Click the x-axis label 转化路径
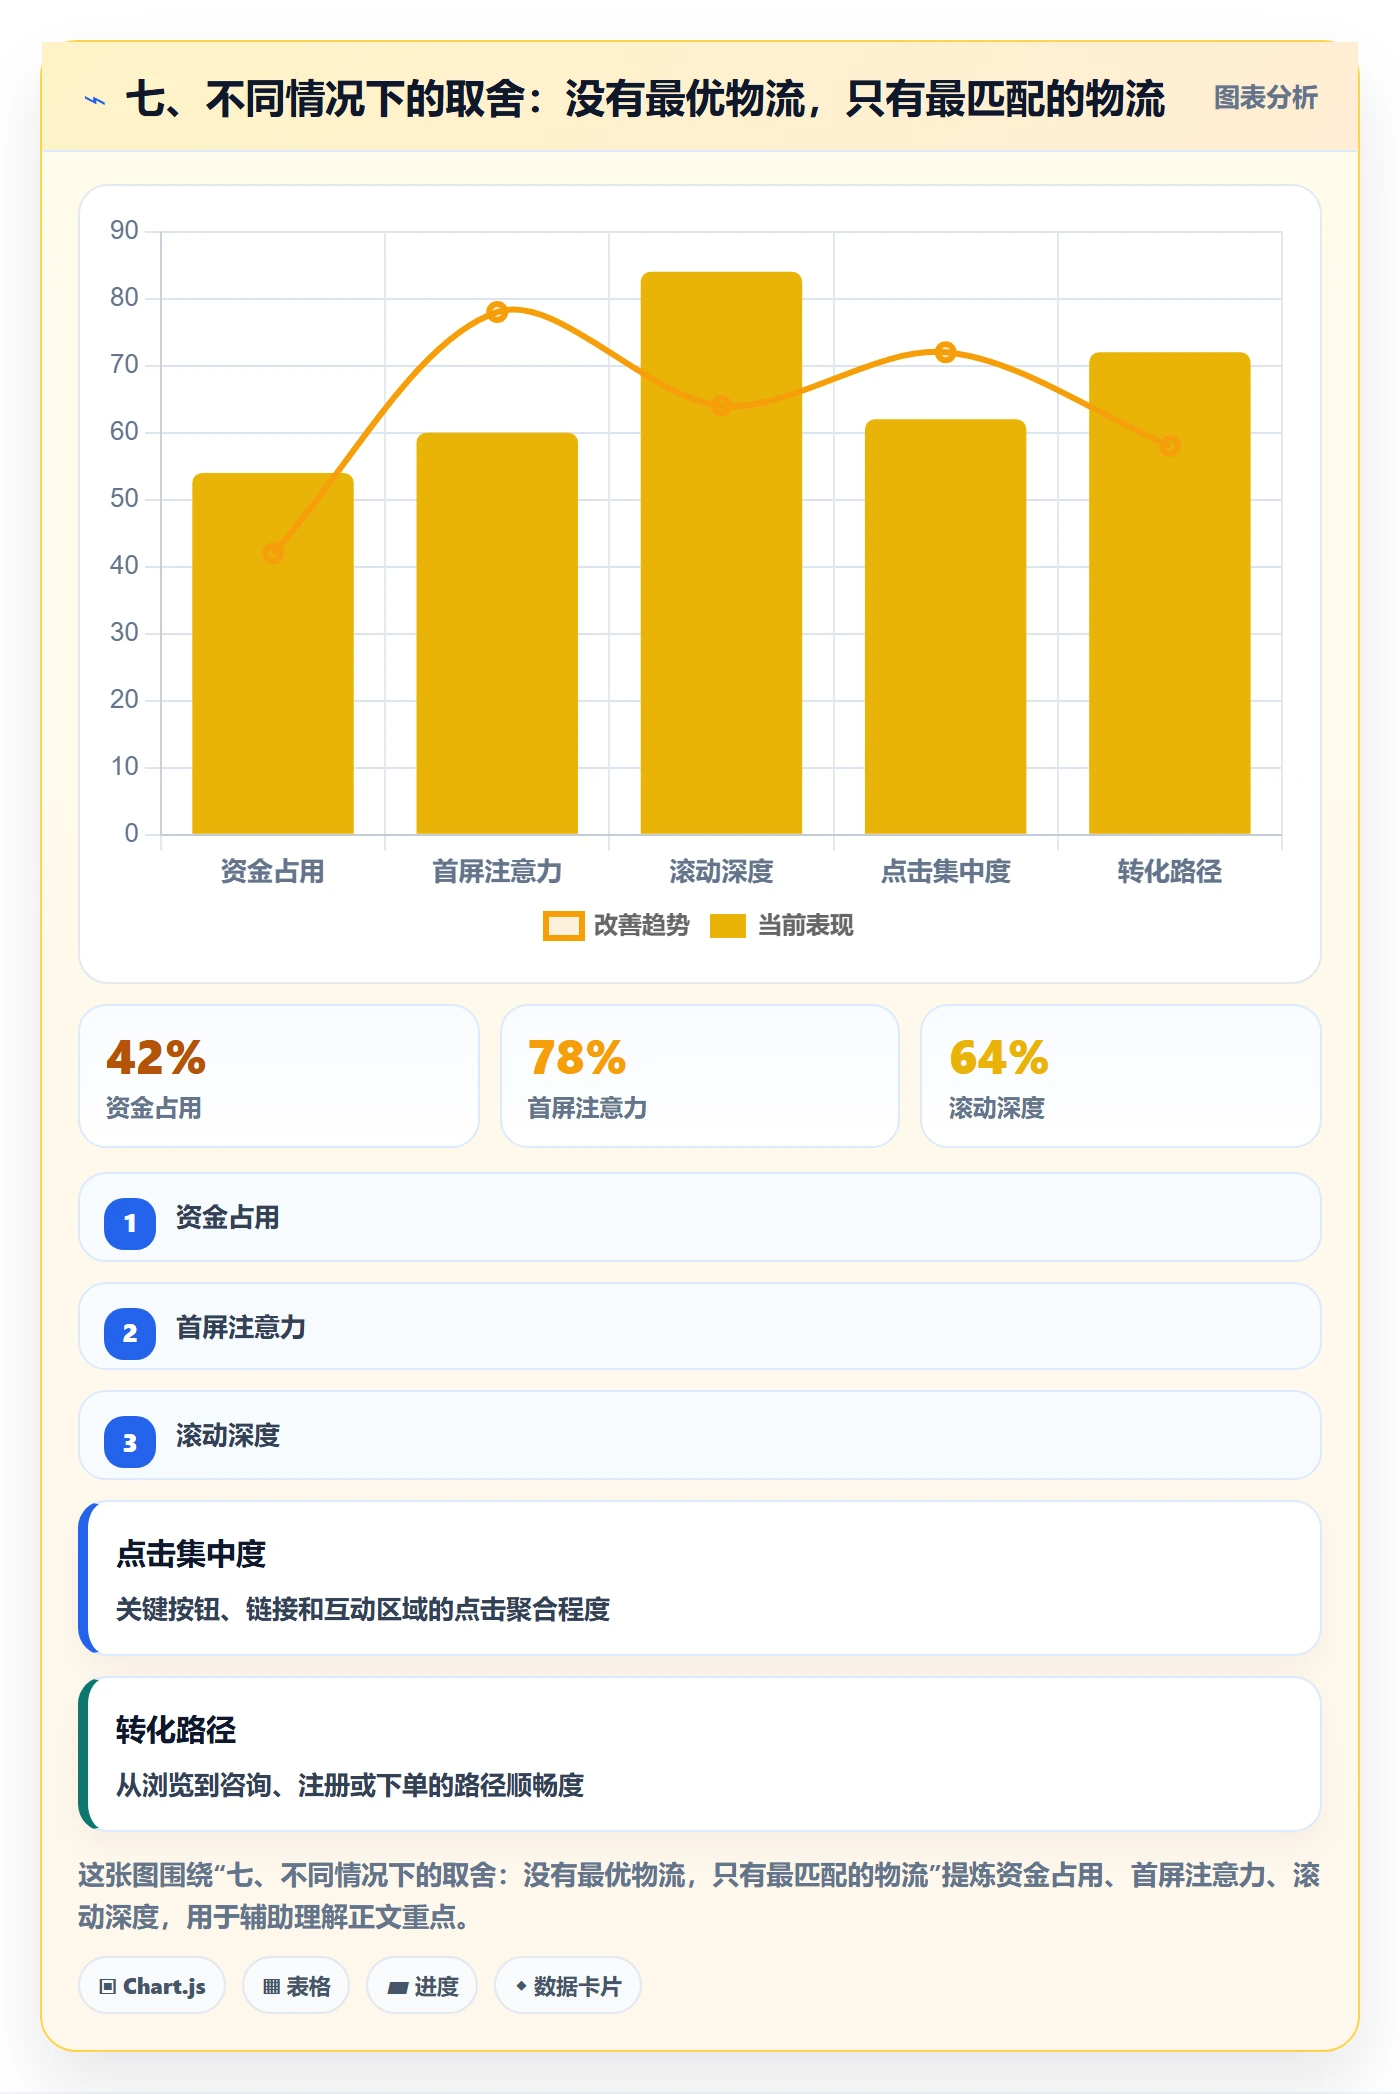 pos(1169,872)
